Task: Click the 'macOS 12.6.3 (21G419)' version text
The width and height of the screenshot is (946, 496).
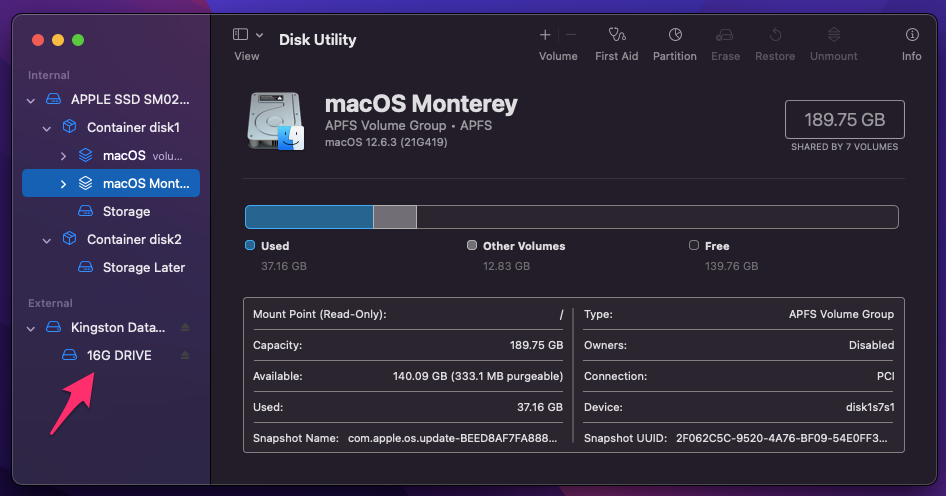Action: tap(386, 142)
